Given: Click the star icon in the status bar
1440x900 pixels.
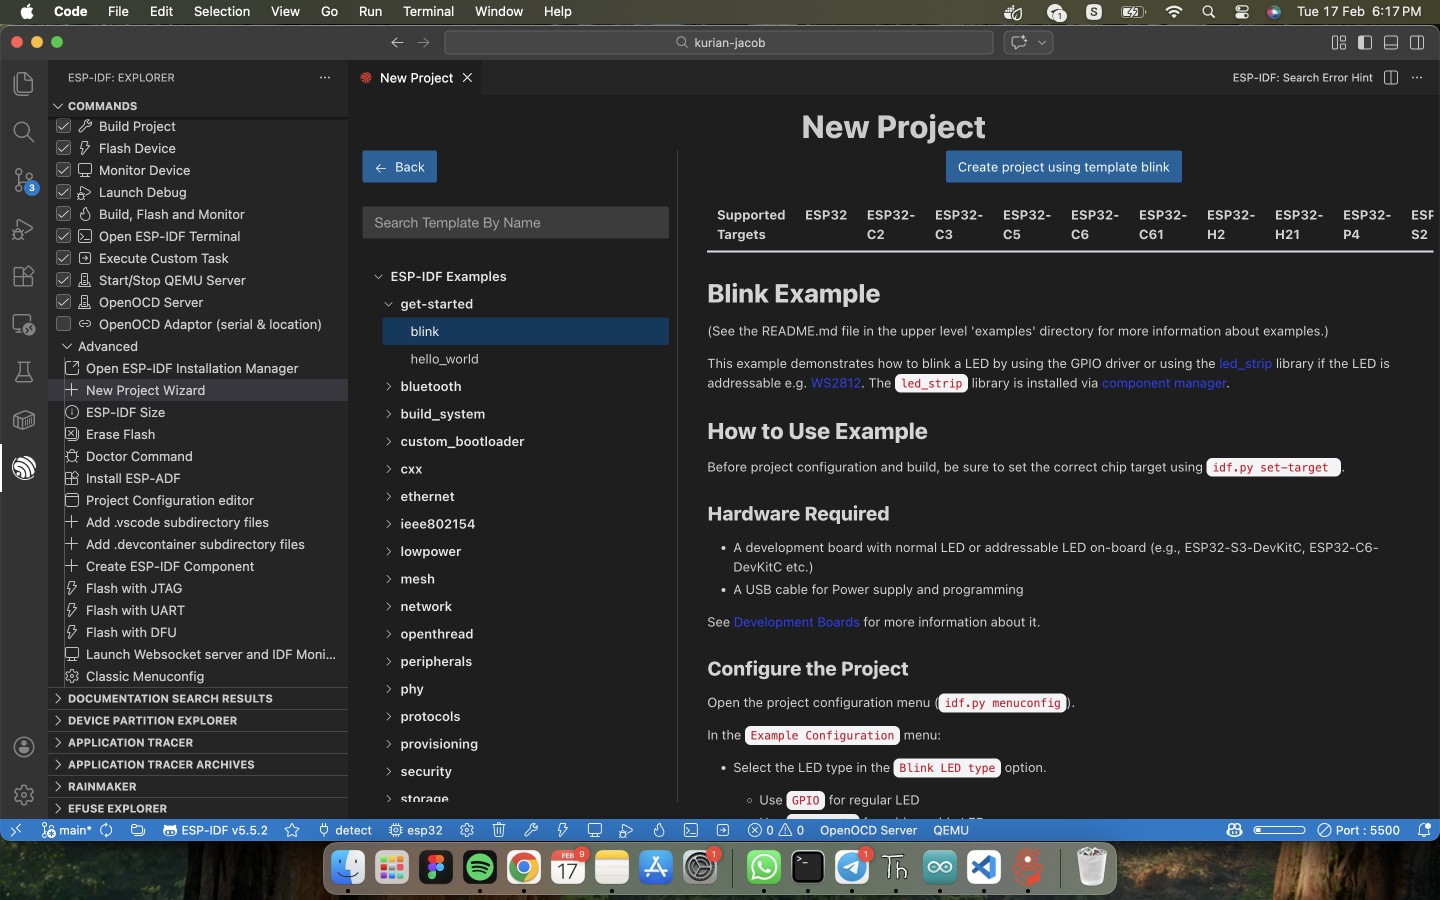Looking at the screenshot, I should click(292, 830).
